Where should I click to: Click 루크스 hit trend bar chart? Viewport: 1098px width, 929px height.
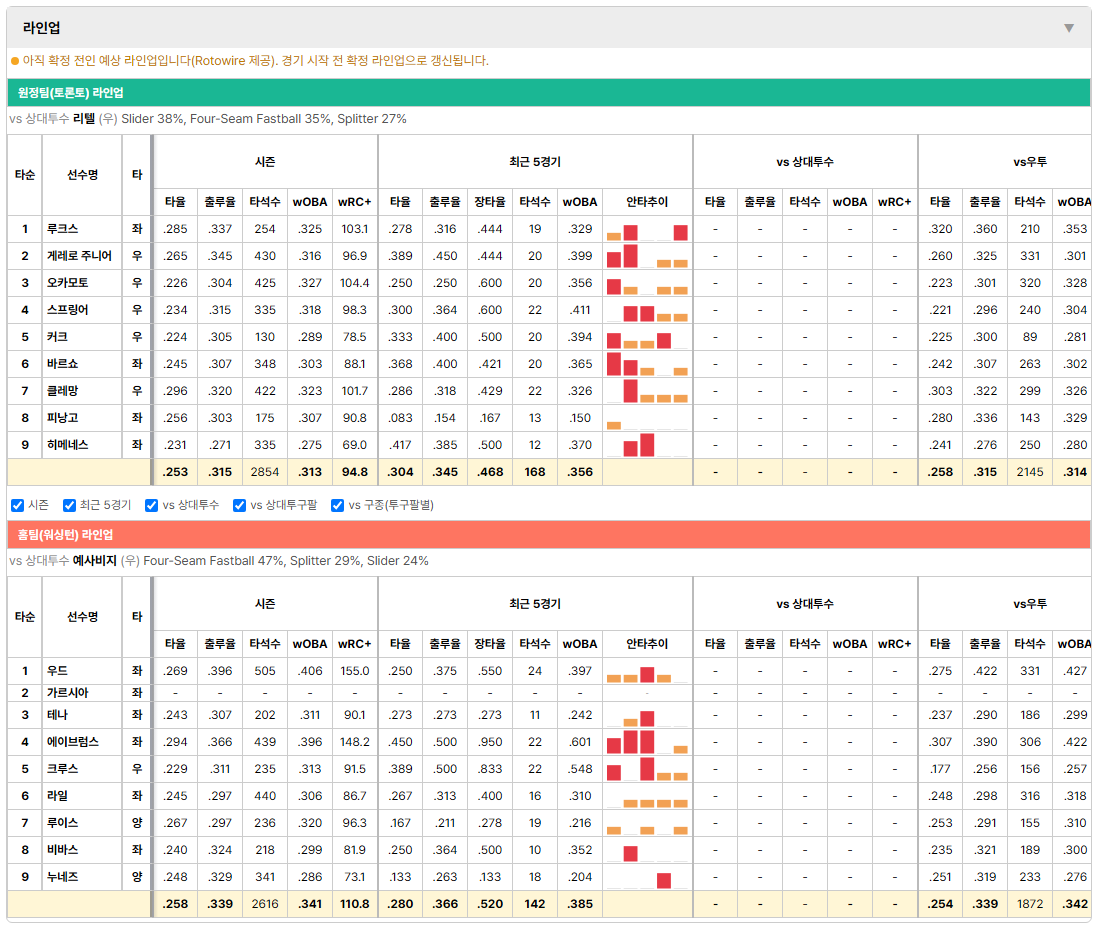pyautogui.click(x=647, y=230)
